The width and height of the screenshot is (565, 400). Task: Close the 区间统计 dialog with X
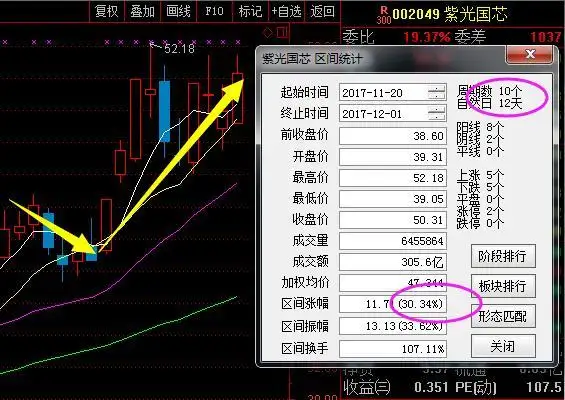(530, 54)
